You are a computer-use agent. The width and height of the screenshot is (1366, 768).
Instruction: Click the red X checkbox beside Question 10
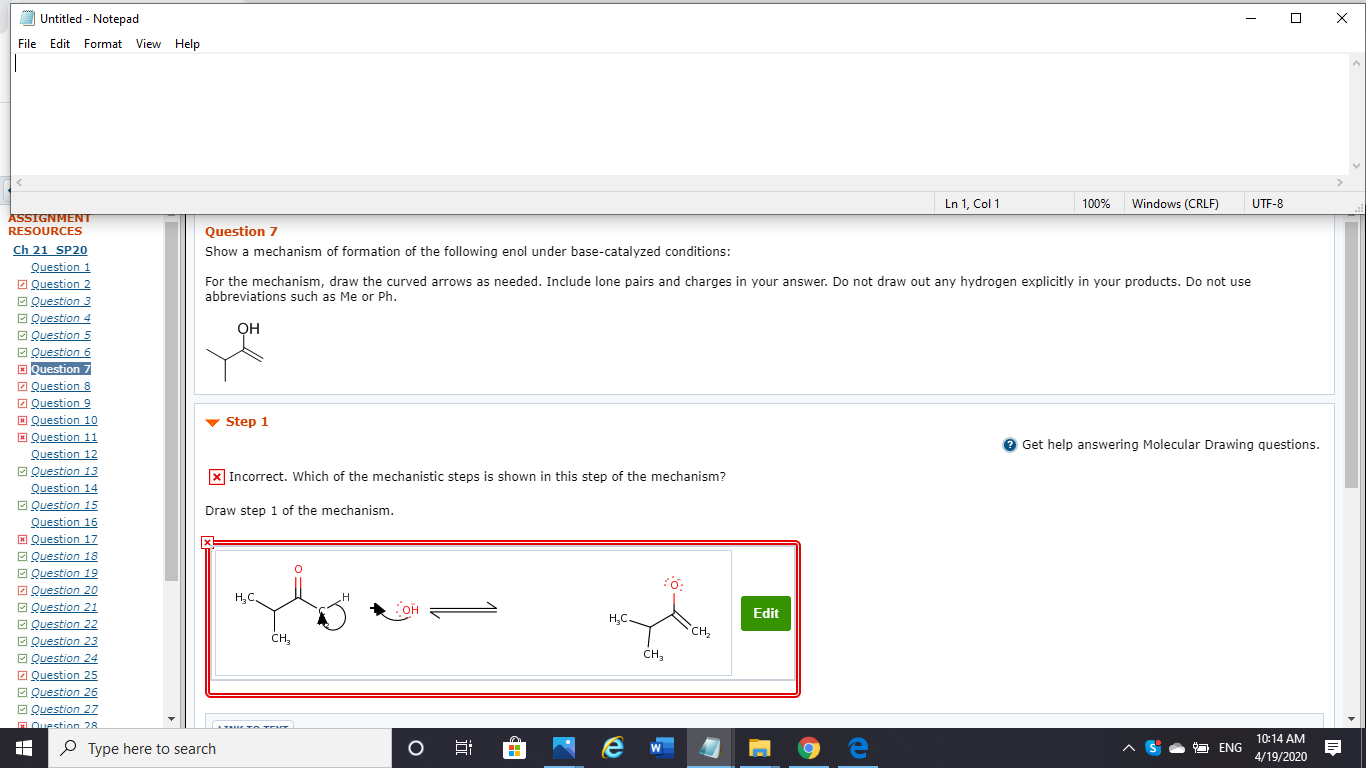22,419
